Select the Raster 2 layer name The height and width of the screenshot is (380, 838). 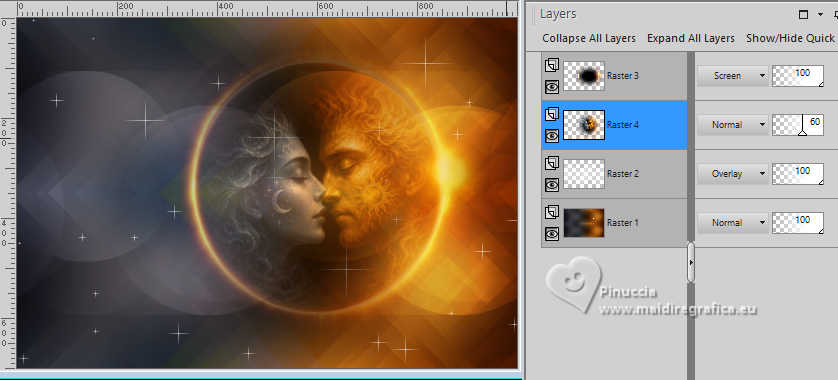[x=623, y=174]
